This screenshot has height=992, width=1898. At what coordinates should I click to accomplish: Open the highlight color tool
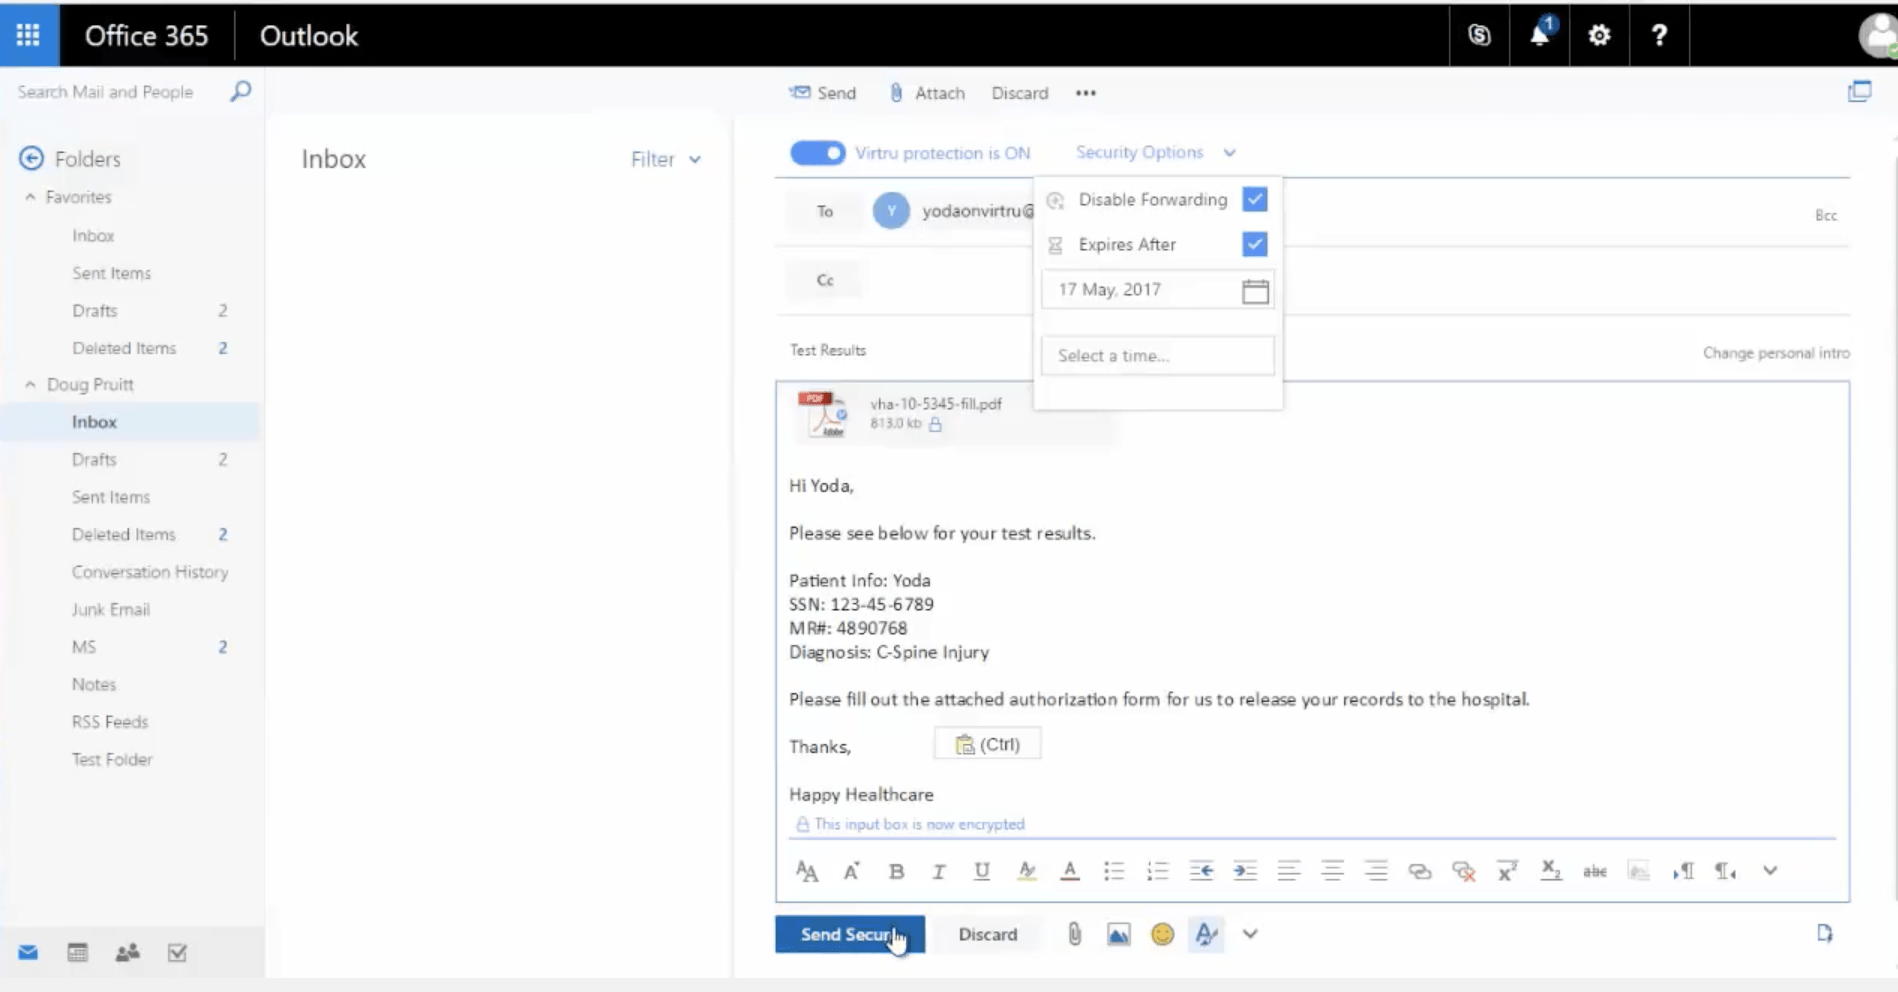(x=1027, y=871)
